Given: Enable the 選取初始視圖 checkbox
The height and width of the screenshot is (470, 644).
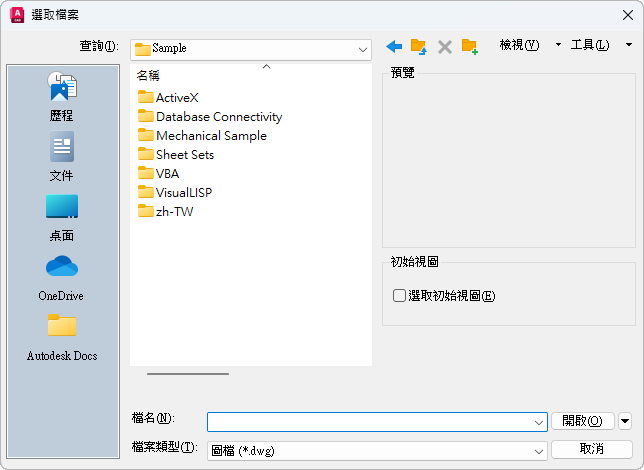Looking at the screenshot, I should [400, 296].
